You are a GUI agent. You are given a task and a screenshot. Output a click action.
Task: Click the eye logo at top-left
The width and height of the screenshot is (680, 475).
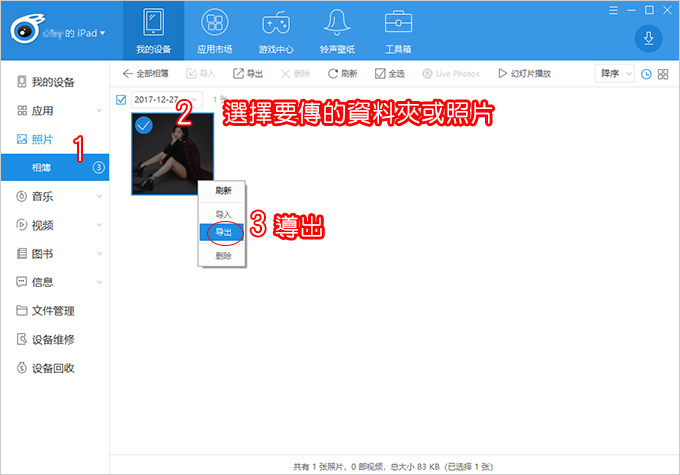click(26, 29)
